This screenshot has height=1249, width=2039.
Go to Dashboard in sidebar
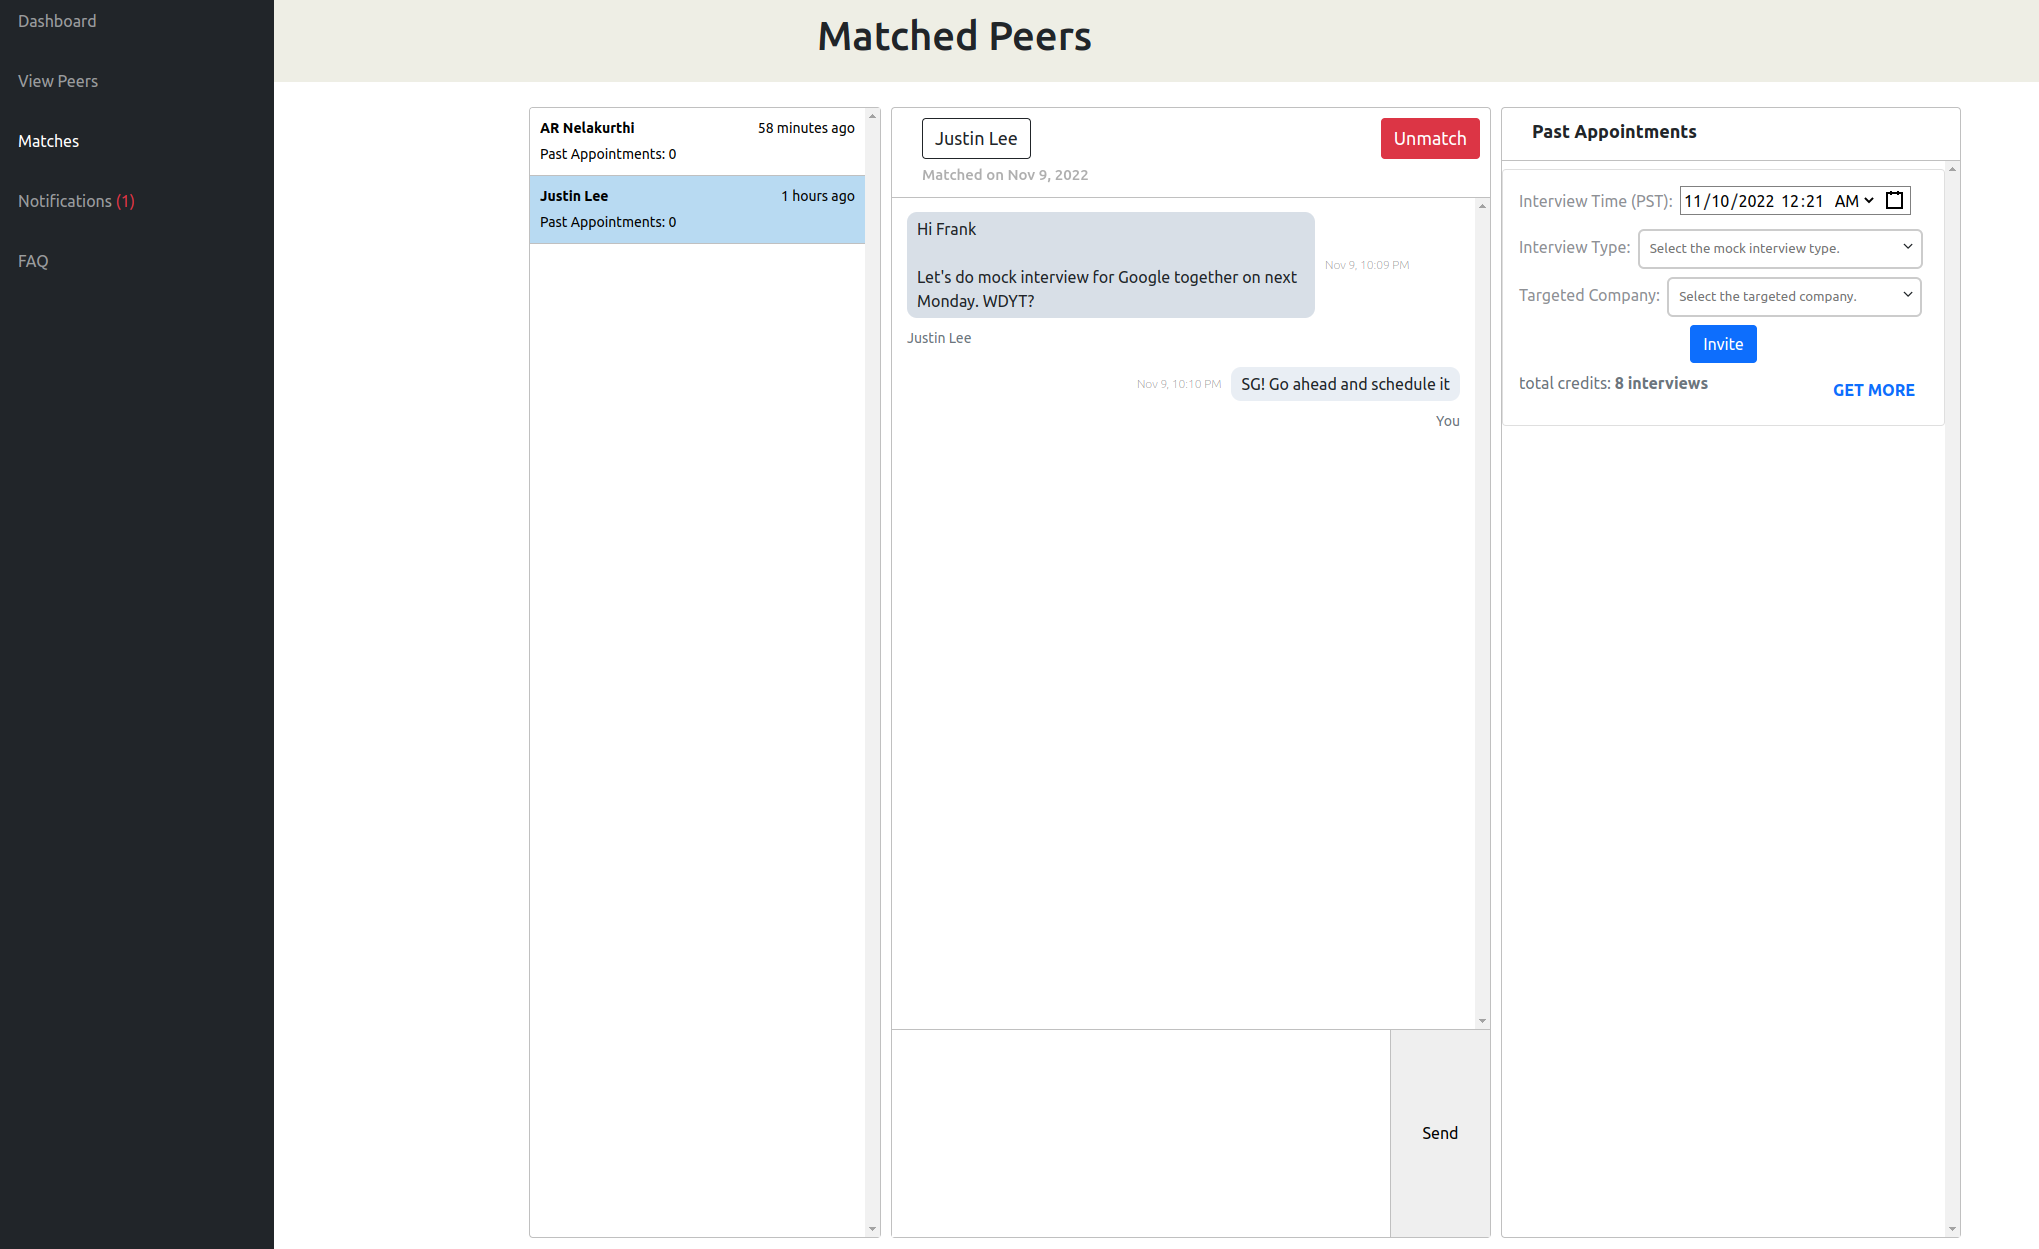click(x=57, y=21)
